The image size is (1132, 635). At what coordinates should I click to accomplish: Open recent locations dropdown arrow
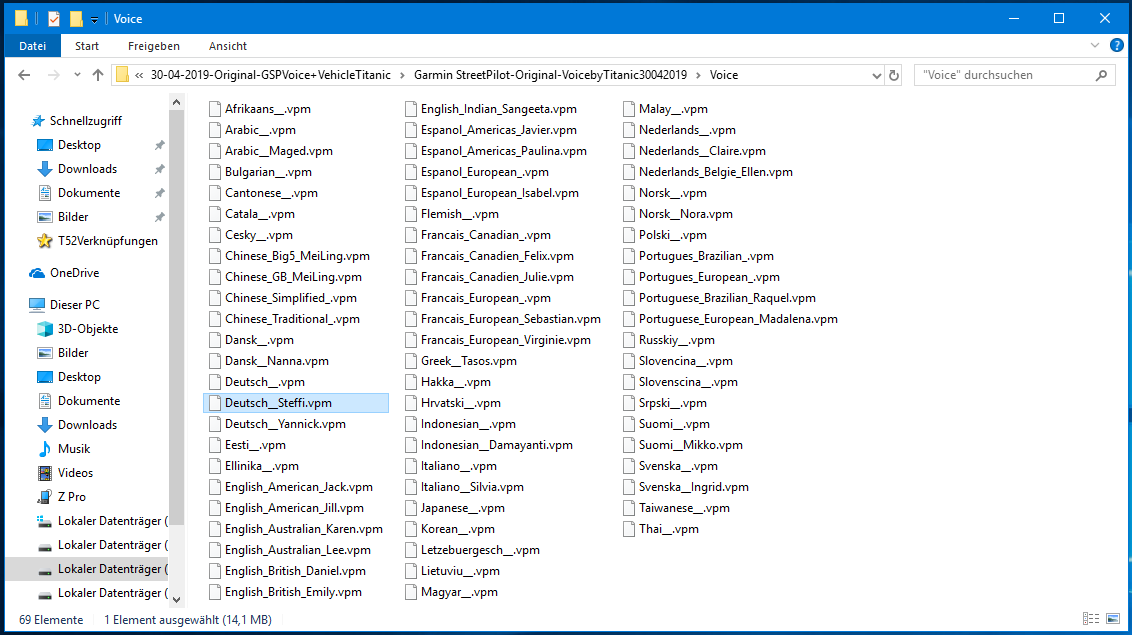[x=77, y=75]
